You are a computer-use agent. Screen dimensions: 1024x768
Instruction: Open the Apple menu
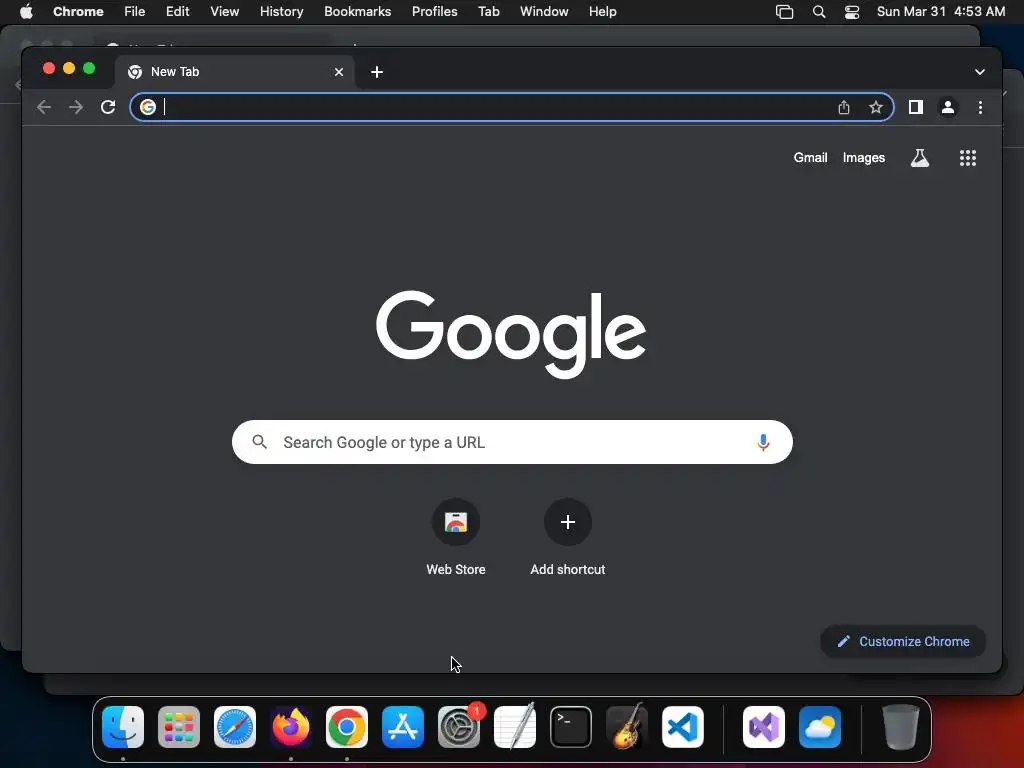(x=26, y=11)
